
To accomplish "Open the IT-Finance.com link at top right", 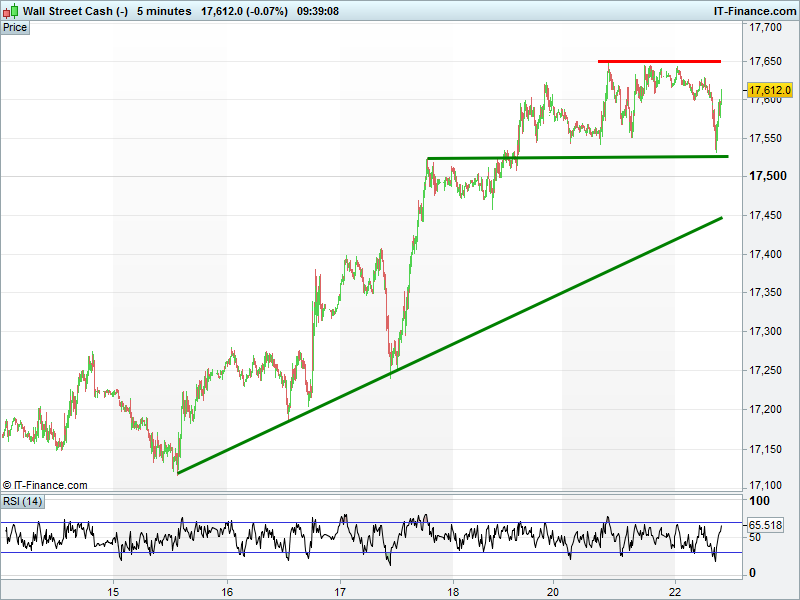I will pyautogui.click(x=755, y=11).
